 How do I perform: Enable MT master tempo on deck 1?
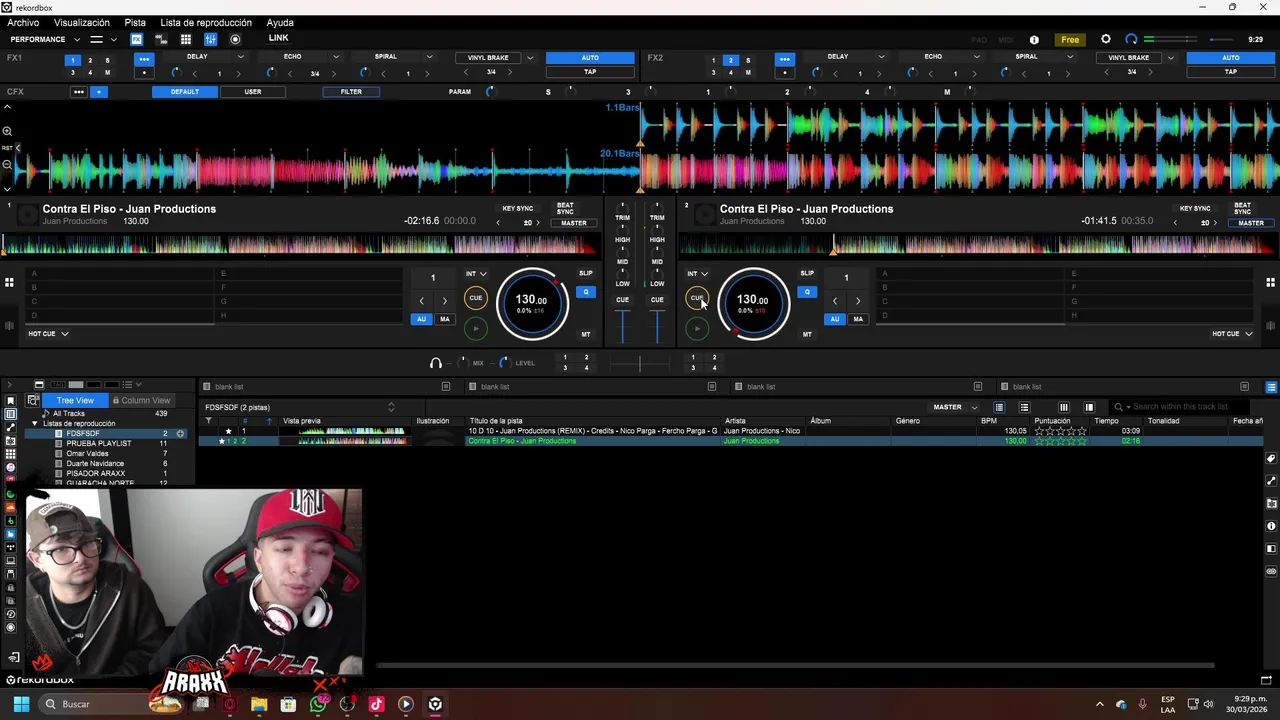coord(586,334)
